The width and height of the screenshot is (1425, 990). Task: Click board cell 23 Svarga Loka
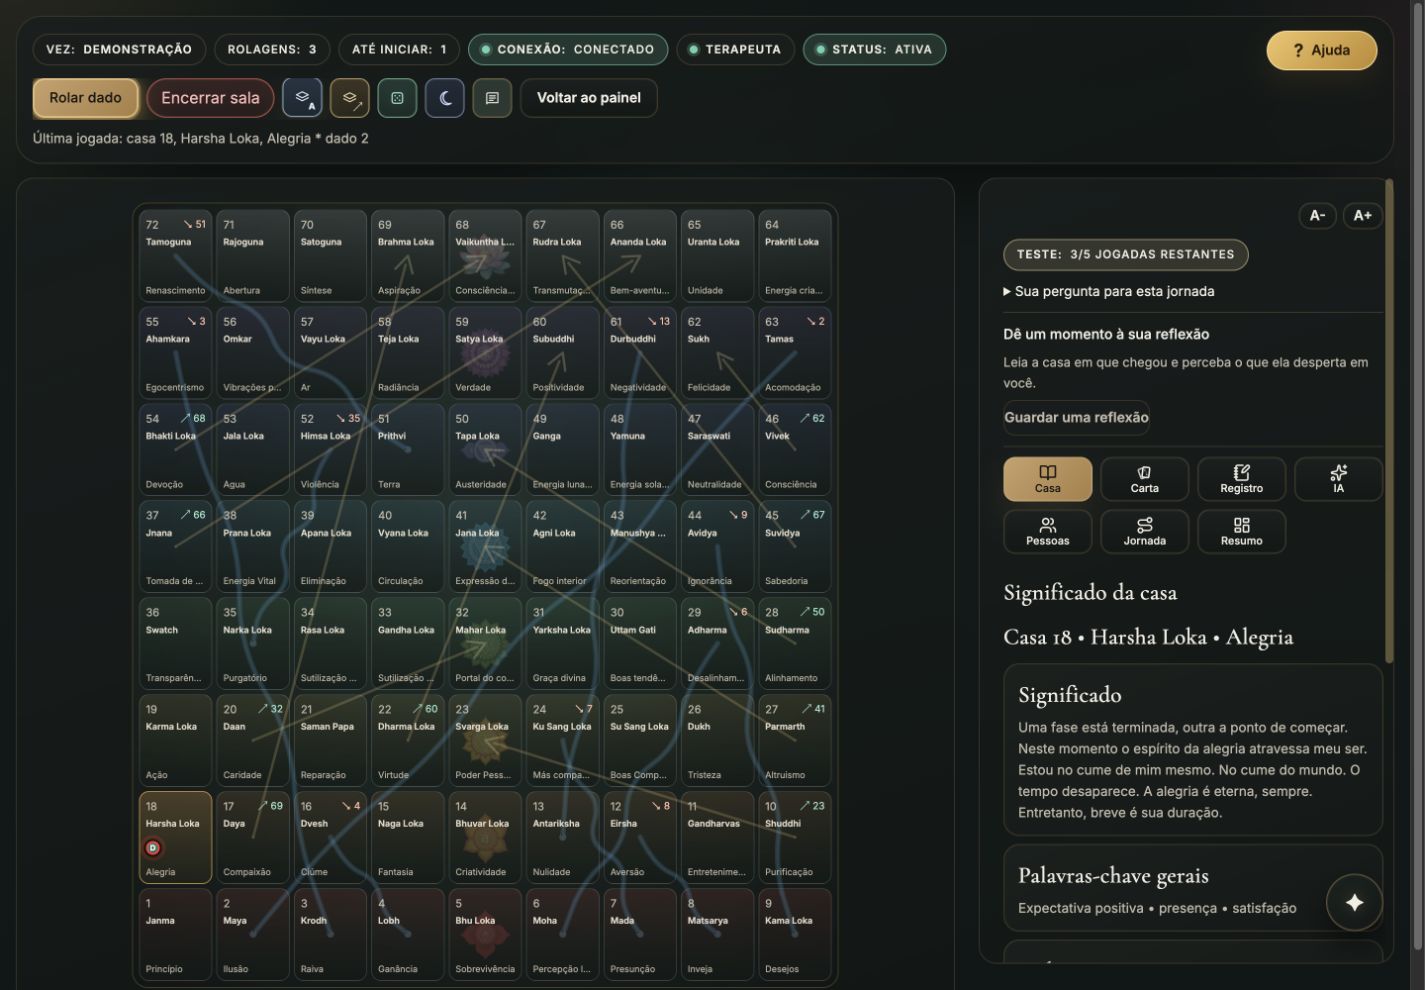(485, 740)
